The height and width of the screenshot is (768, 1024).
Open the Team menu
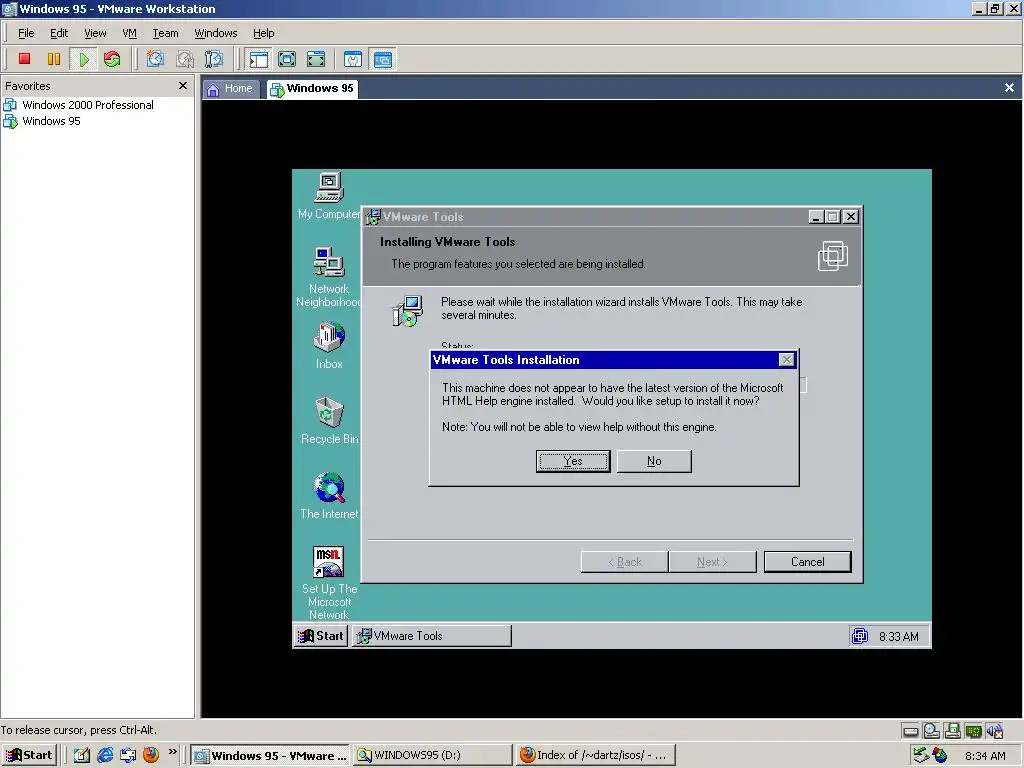pos(165,33)
